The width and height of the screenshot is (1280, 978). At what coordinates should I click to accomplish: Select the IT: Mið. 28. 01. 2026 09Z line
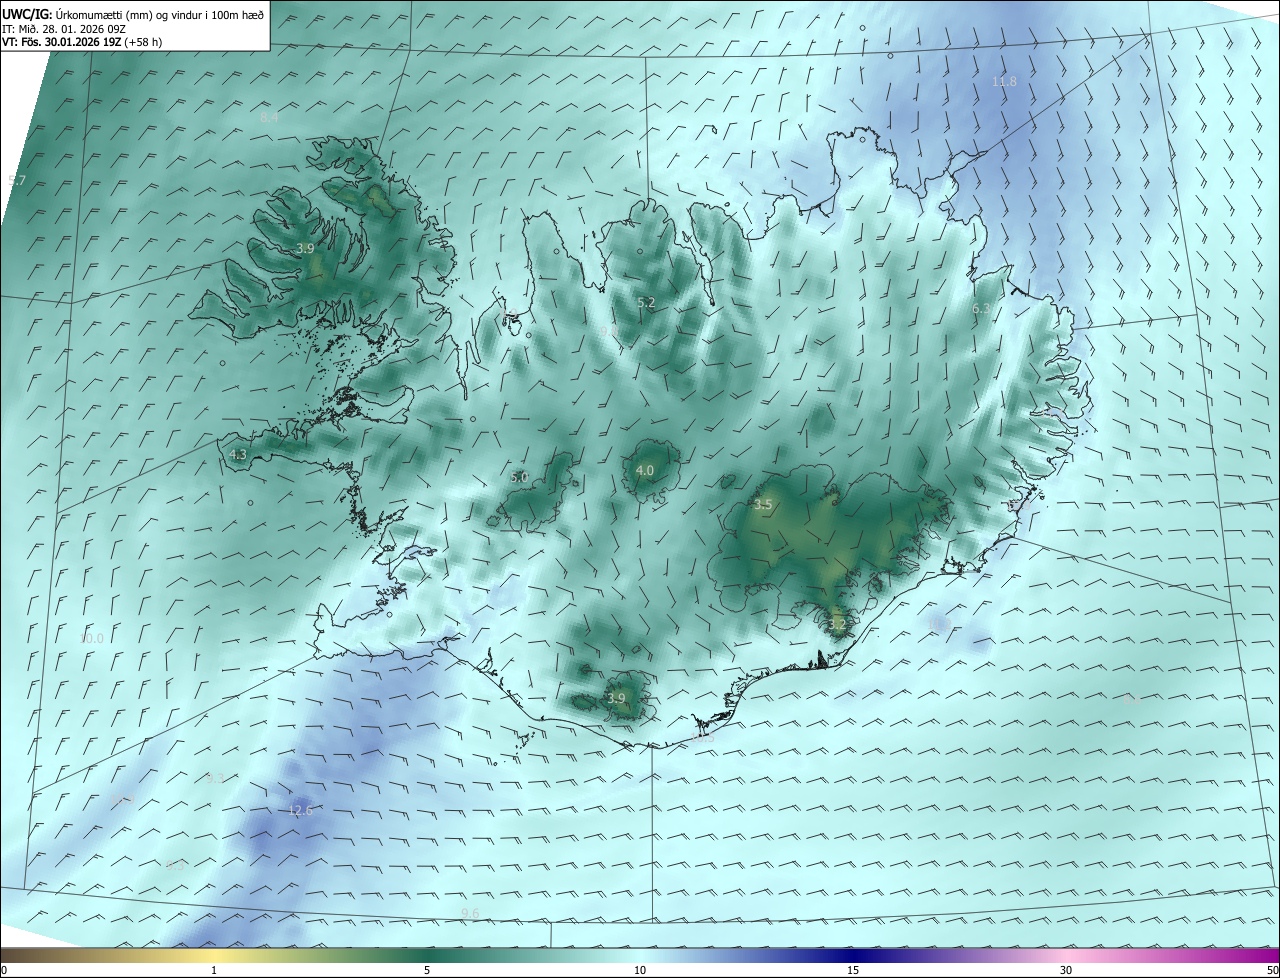pyautogui.click(x=64, y=28)
